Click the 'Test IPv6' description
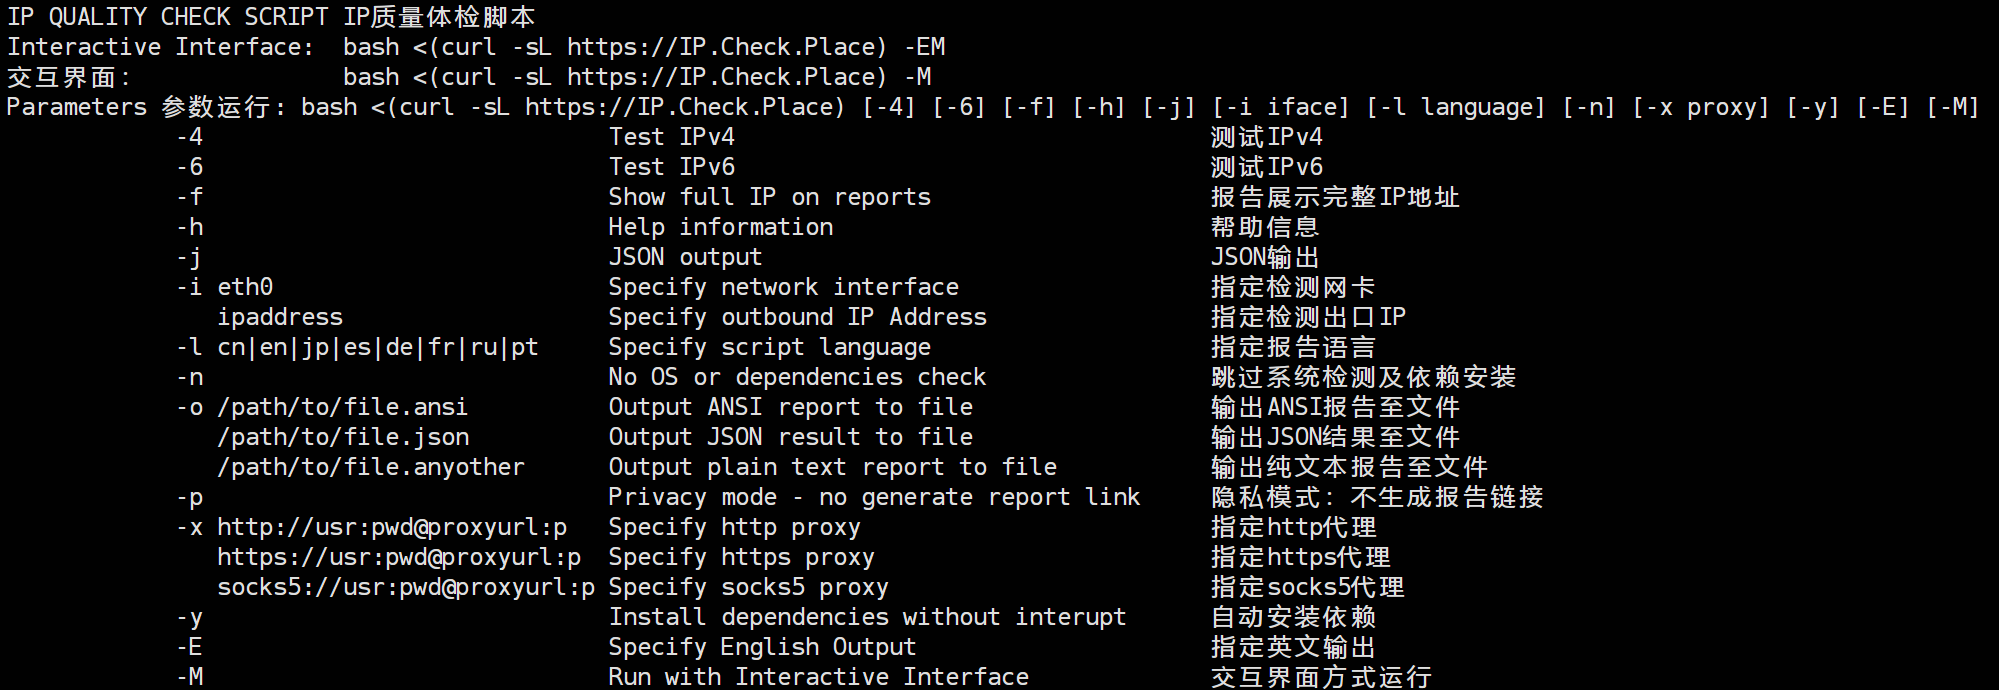 pos(671,167)
